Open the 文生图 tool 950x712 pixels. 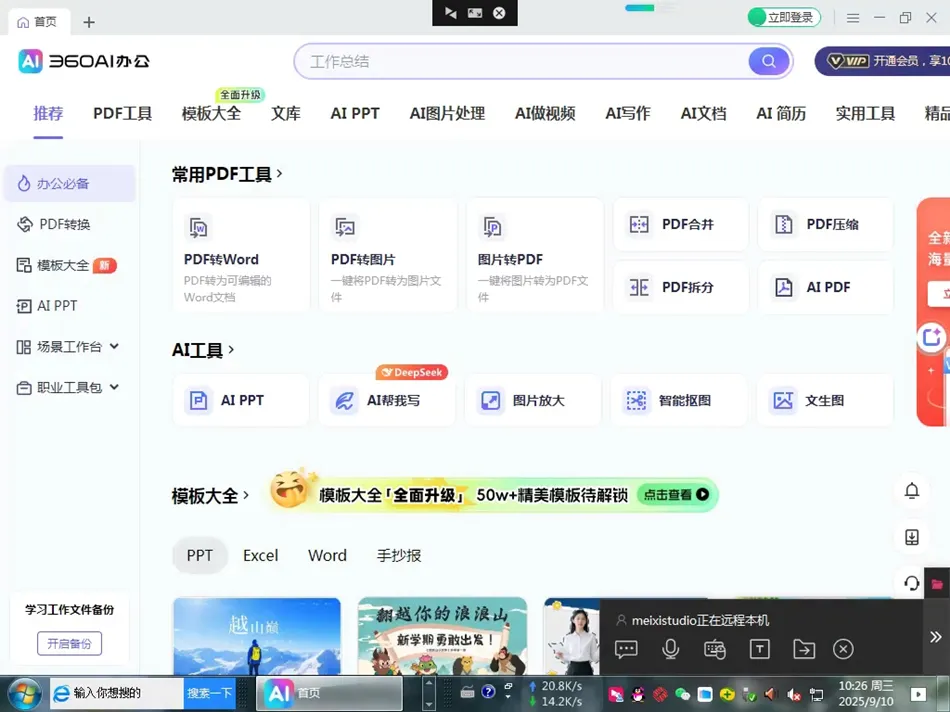(x=825, y=401)
